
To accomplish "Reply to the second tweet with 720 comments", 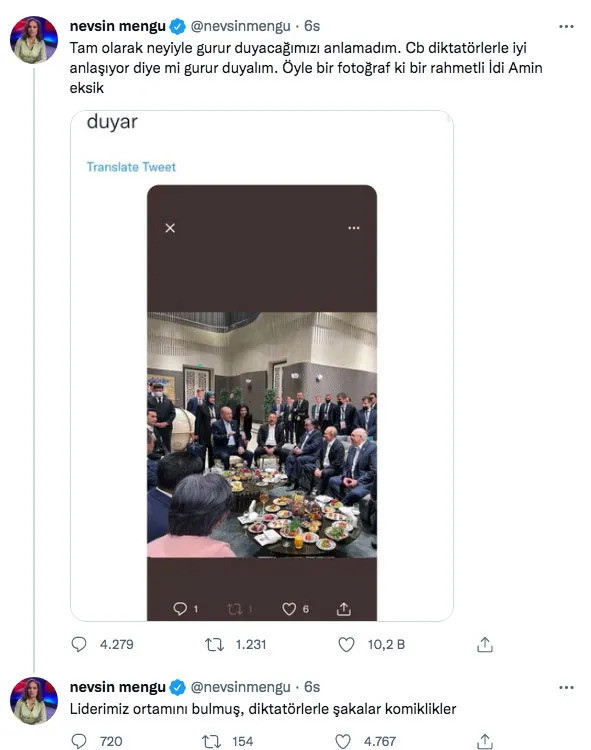I will click(x=79, y=741).
